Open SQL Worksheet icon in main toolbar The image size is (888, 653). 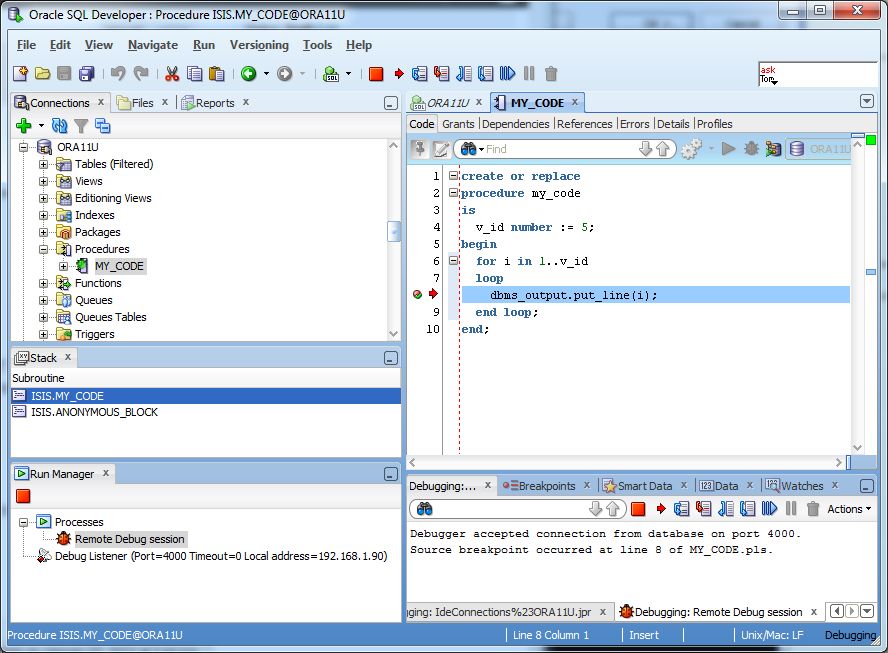click(x=331, y=74)
